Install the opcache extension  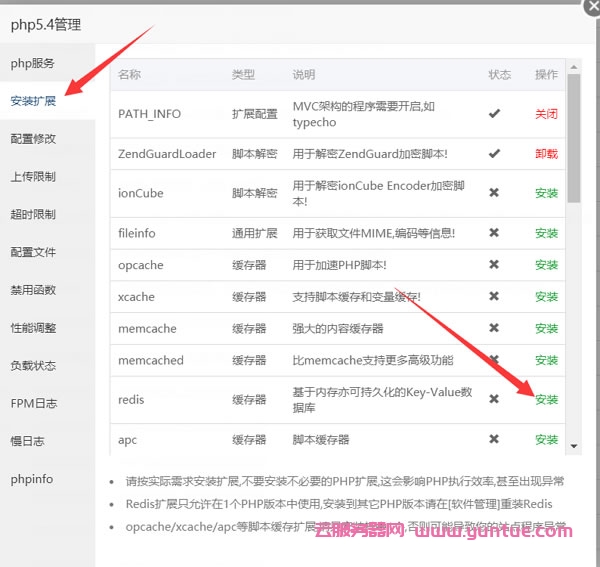(x=546, y=265)
